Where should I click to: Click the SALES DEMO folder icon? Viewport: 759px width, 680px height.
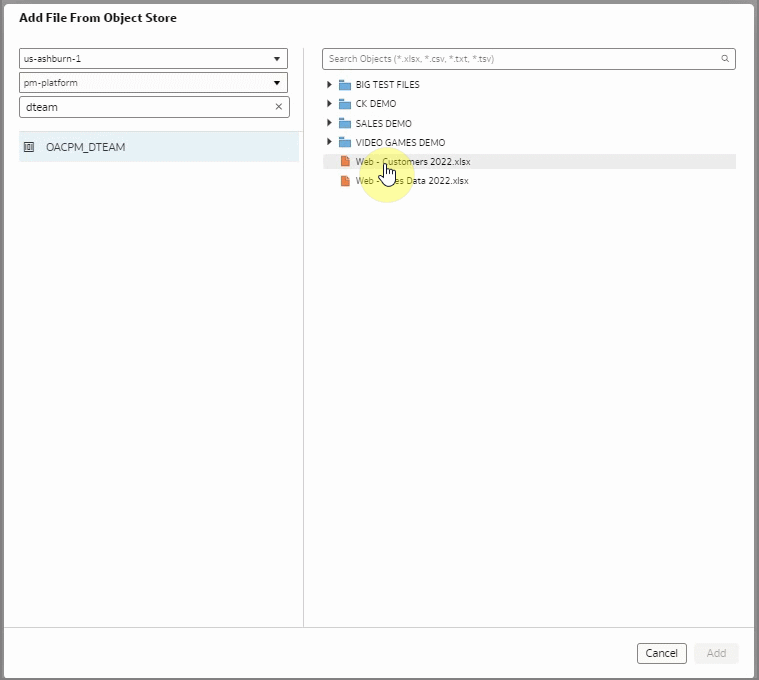point(345,123)
